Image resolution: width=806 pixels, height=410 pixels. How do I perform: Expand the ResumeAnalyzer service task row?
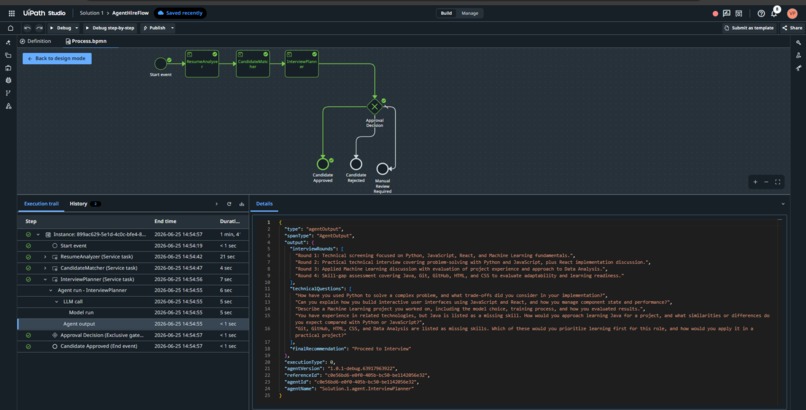[x=45, y=257]
